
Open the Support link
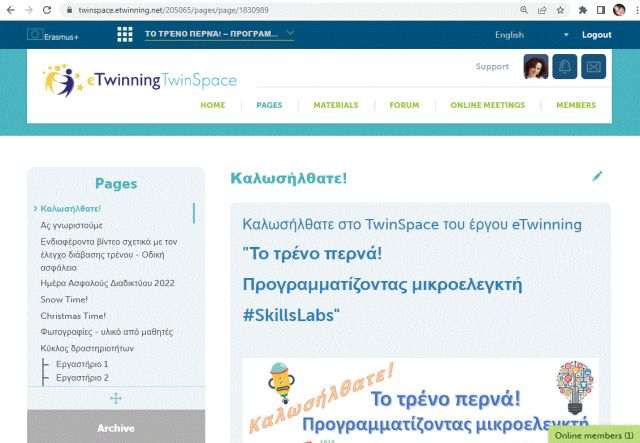[492, 66]
